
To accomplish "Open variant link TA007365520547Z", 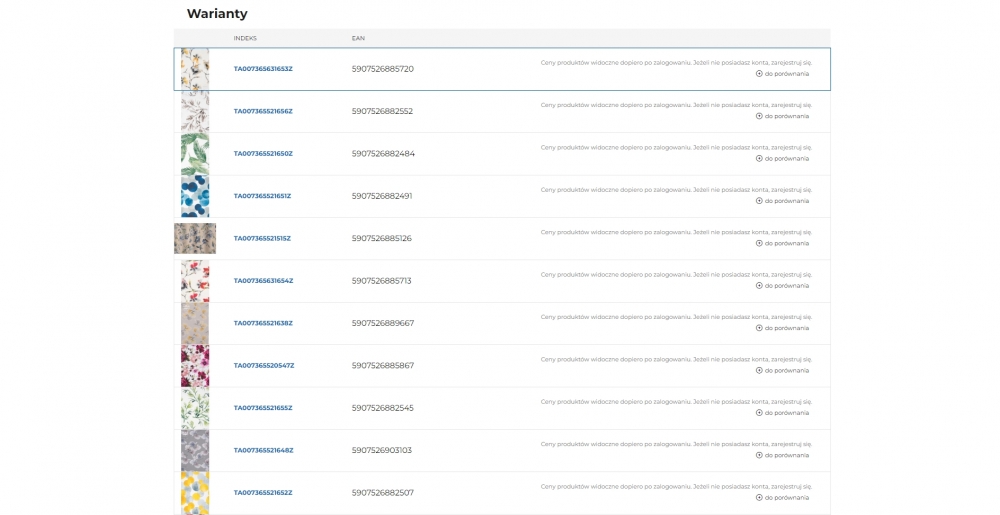I will (x=264, y=366).
